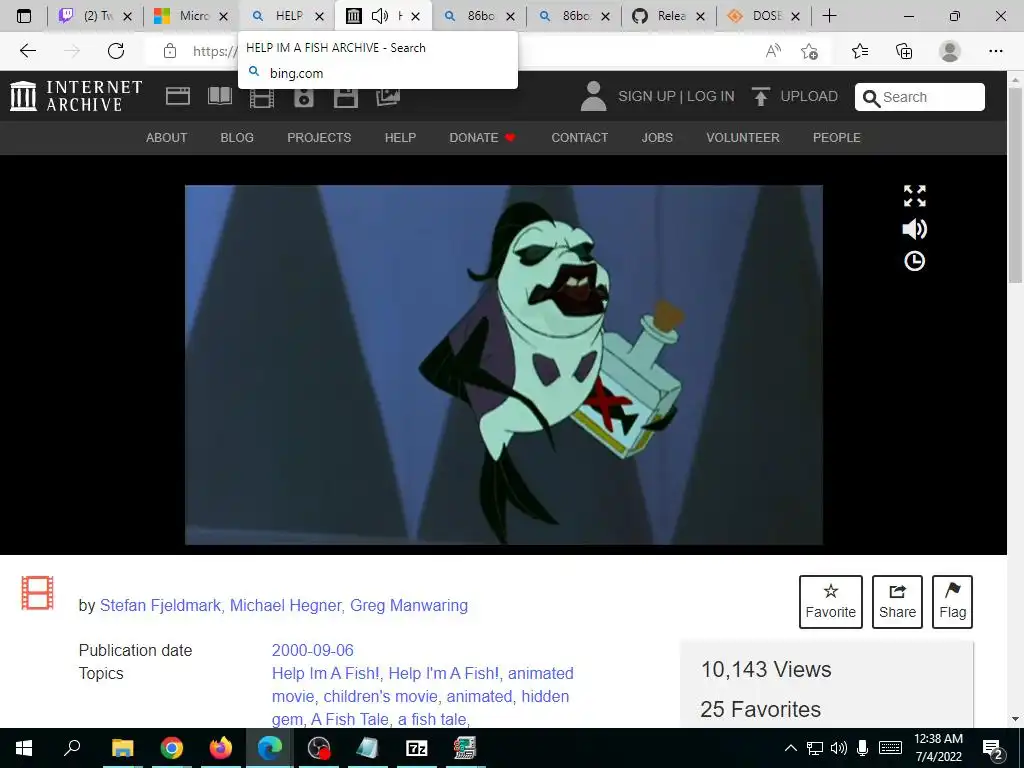Click the Upload arrow icon
This screenshot has height=768, width=1024.
tap(761, 97)
